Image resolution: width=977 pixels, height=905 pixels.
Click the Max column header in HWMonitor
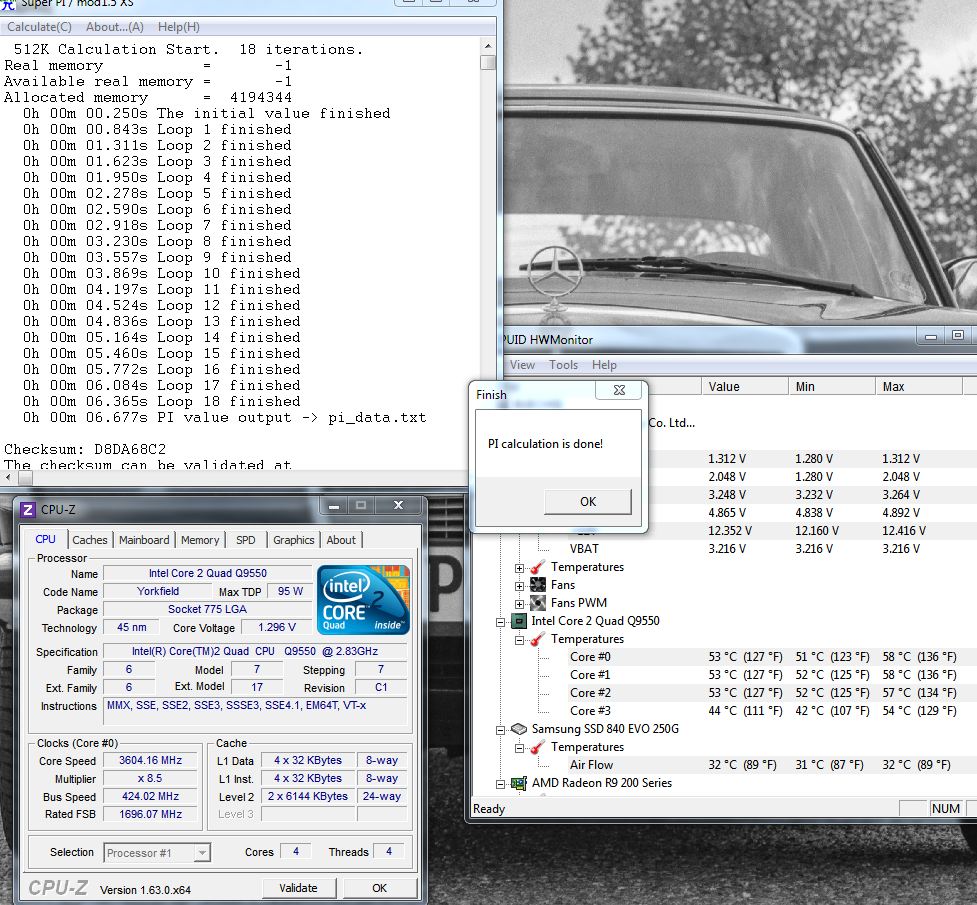pyautogui.click(x=919, y=386)
